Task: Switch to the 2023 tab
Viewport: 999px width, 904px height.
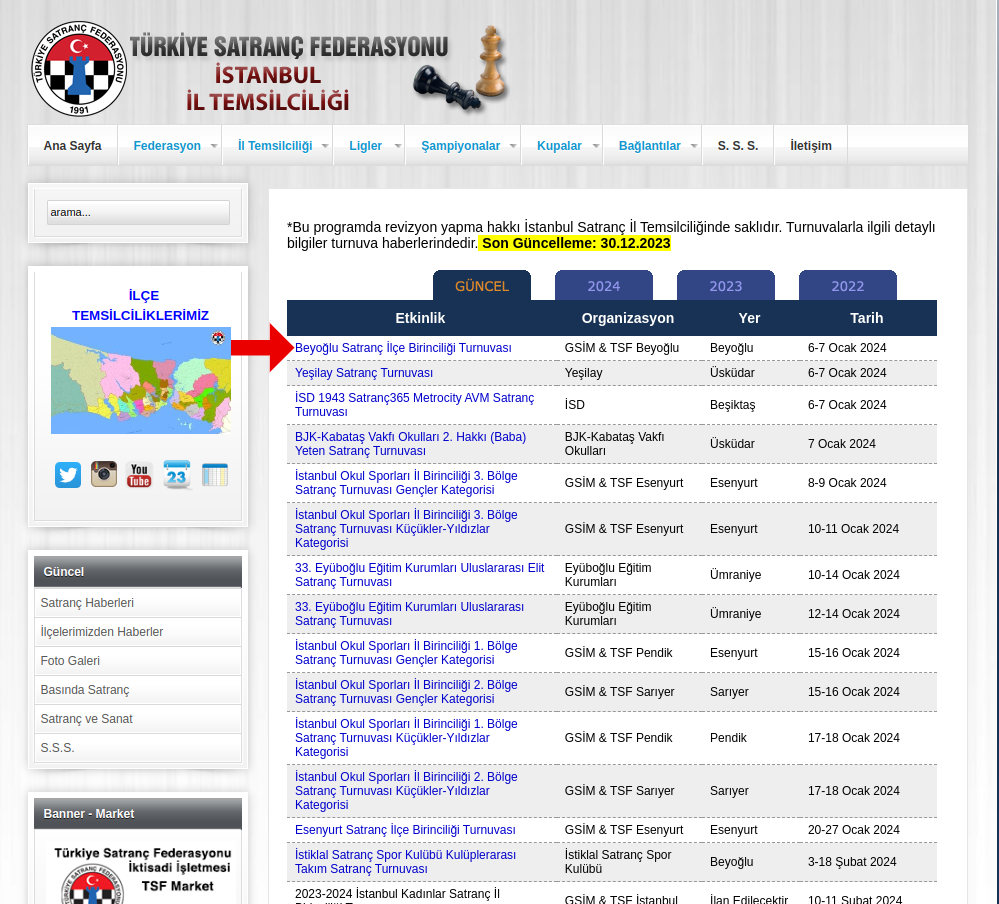Action: pyautogui.click(x=726, y=286)
